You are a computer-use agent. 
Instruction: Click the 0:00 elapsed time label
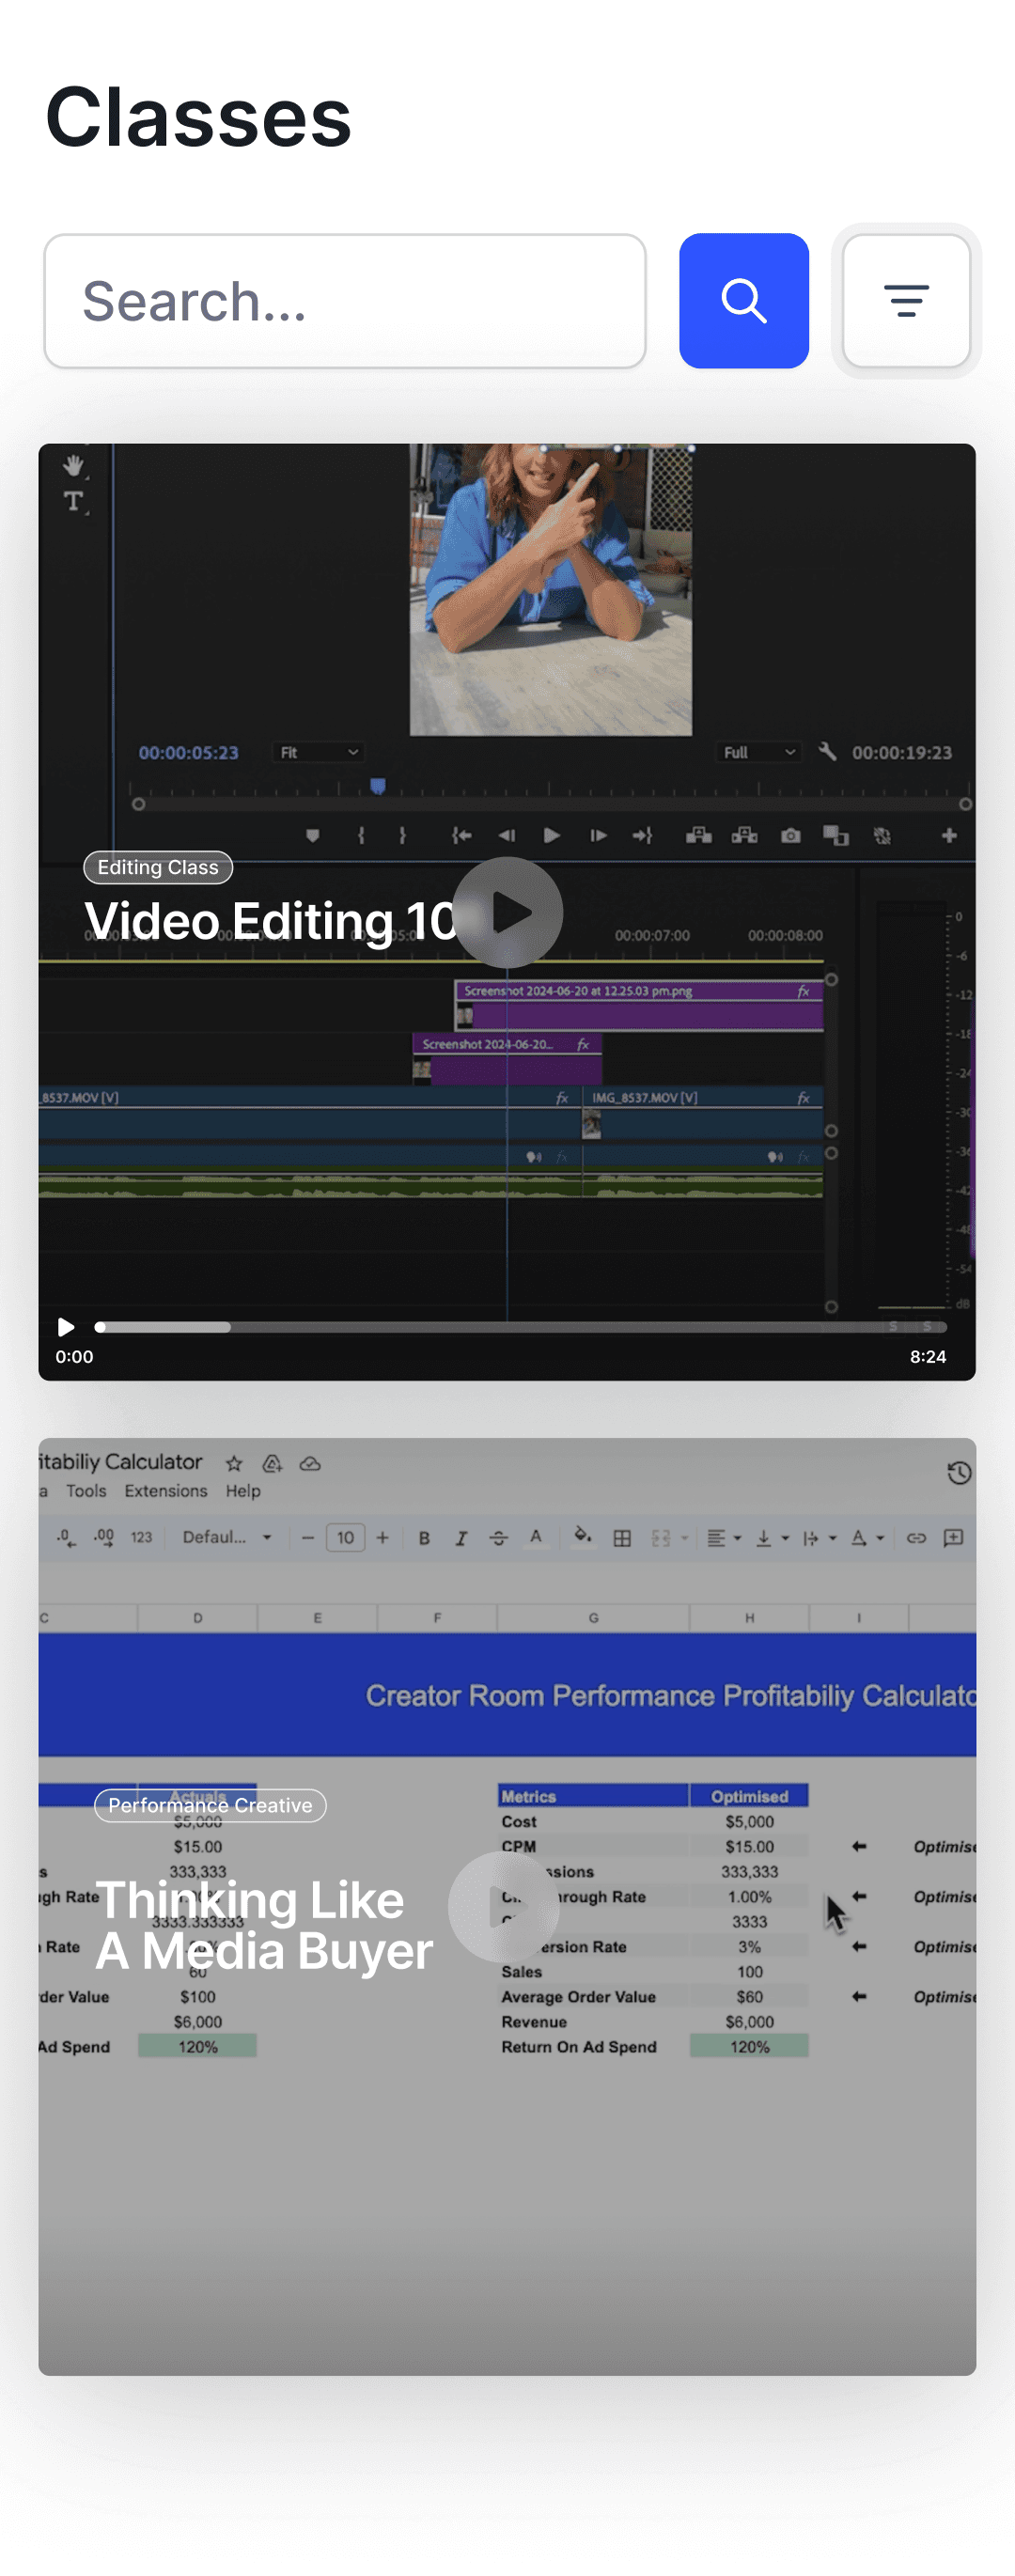click(74, 1357)
